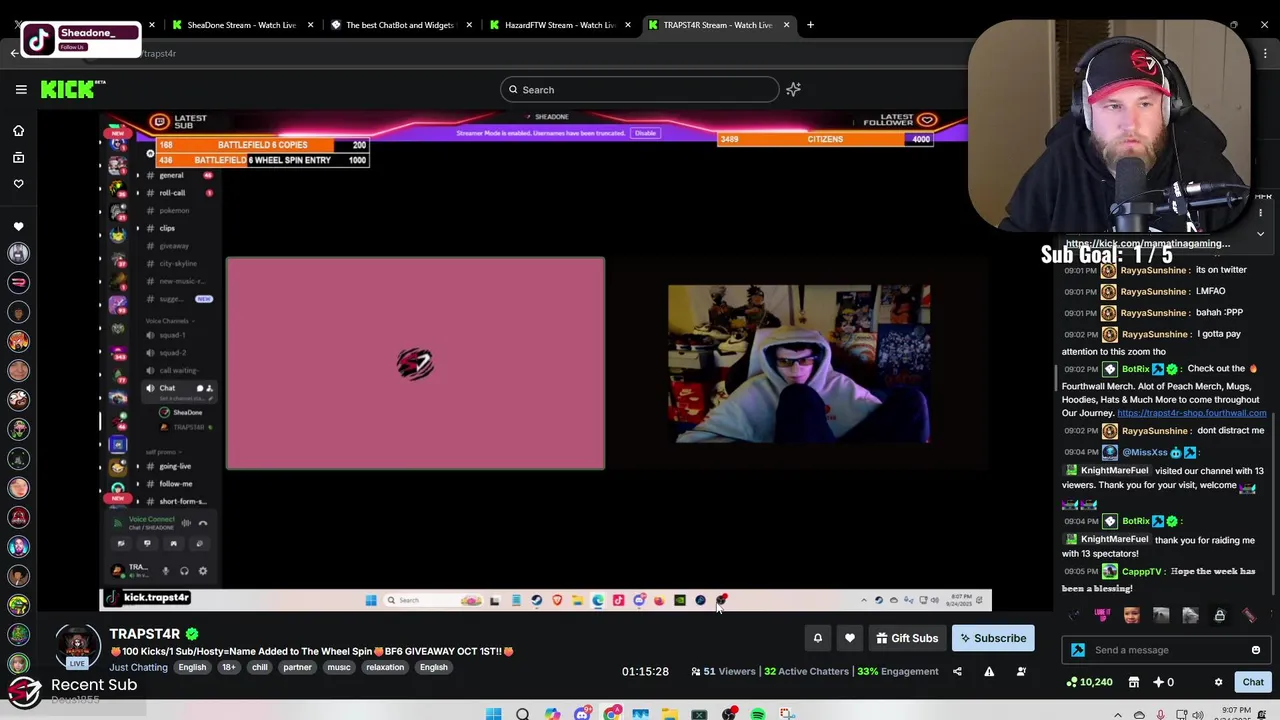Click the chat identity badge icon in the message box
Image resolution: width=1280 pixels, height=720 pixels.
[x=1078, y=650]
